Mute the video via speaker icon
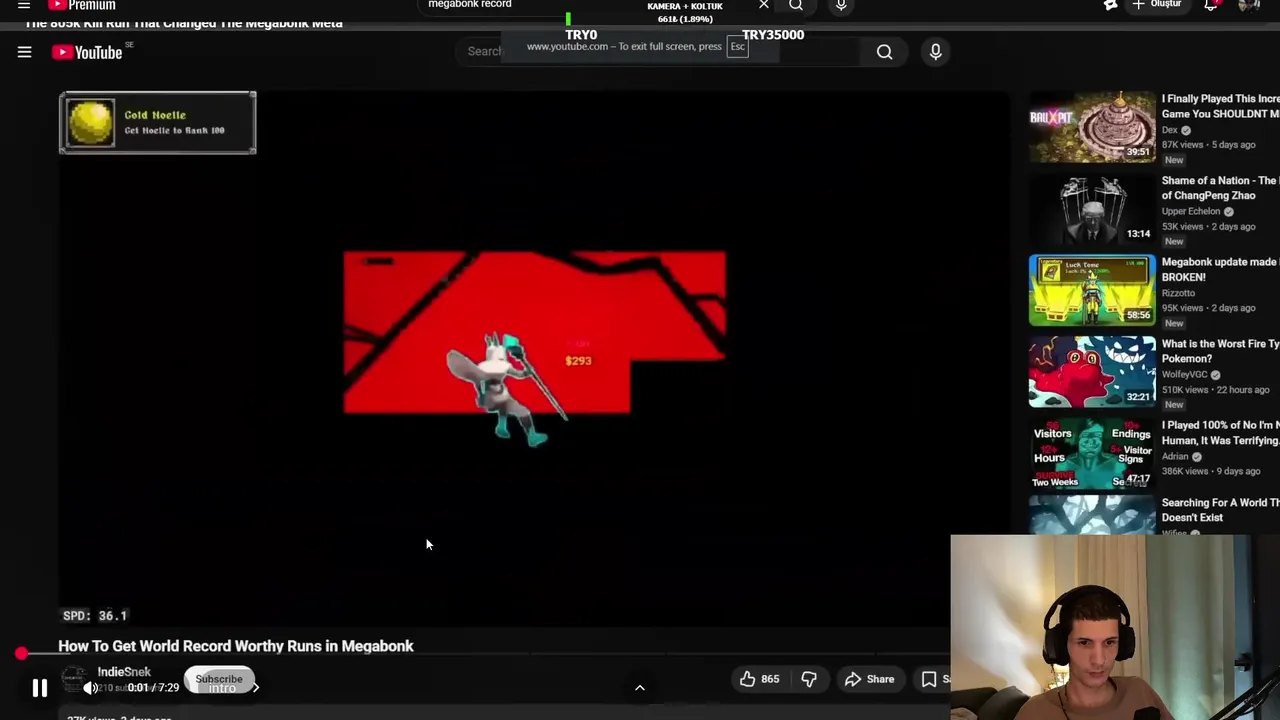1280x720 pixels. pyautogui.click(x=90, y=688)
